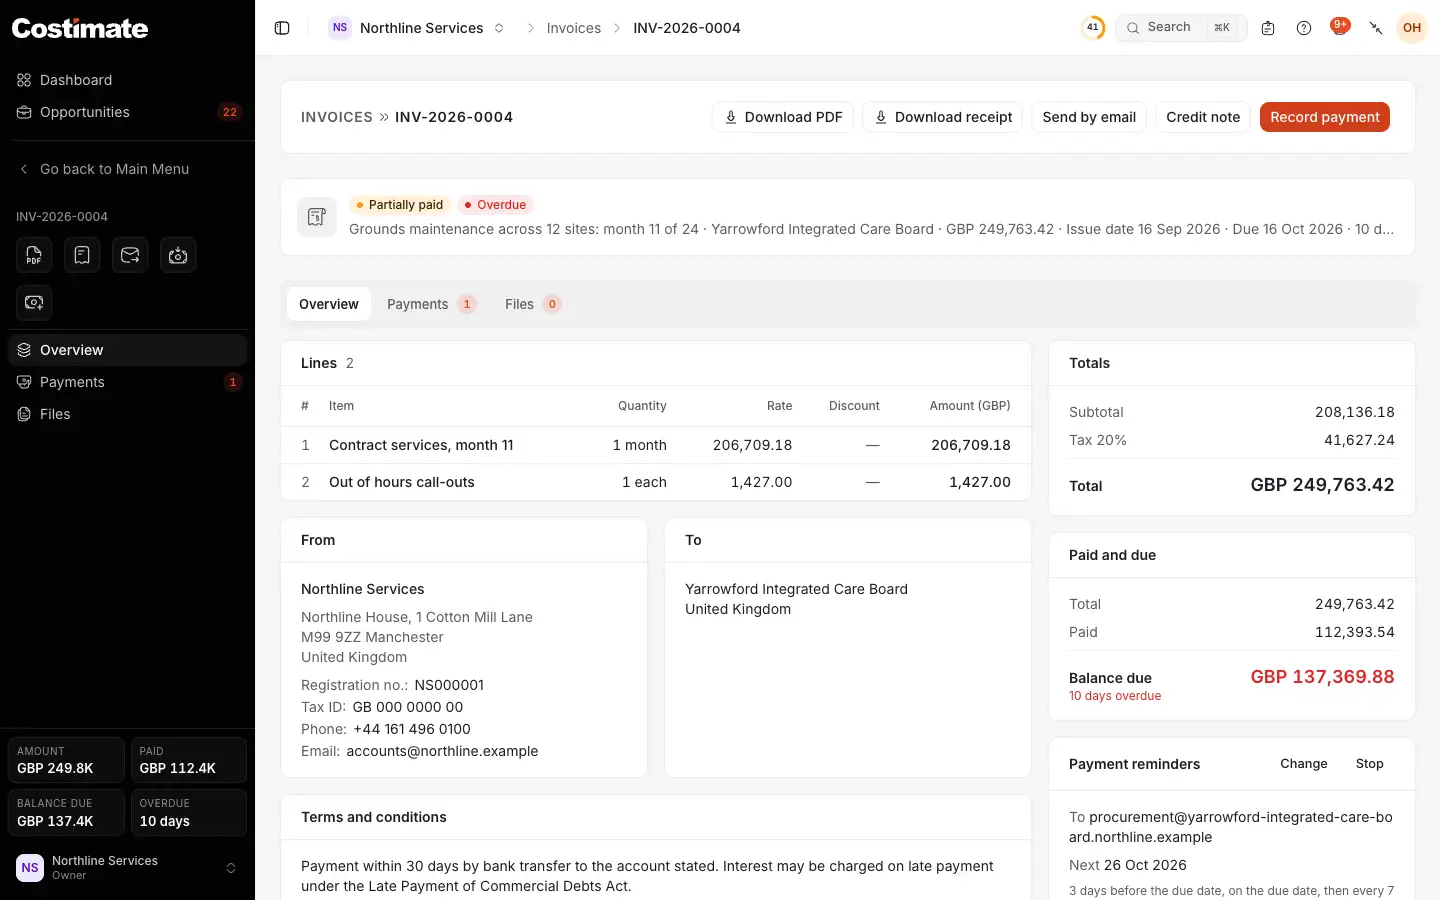Open Opportunities in the sidebar

point(127,112)
